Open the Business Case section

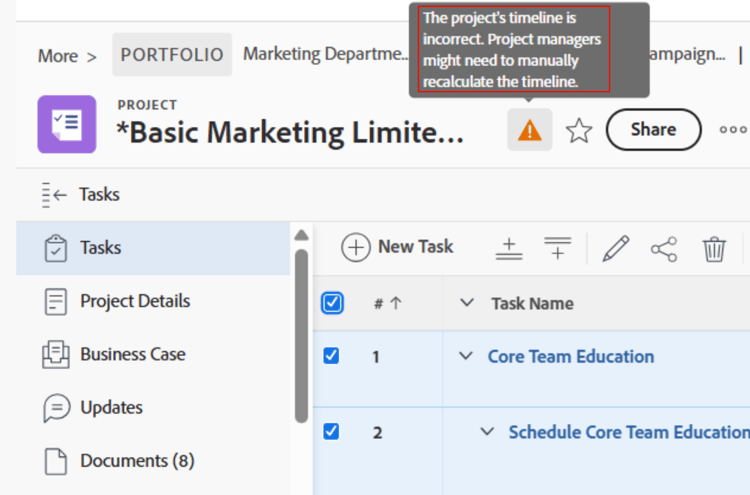pyautogui.click(x=132, y=354)
